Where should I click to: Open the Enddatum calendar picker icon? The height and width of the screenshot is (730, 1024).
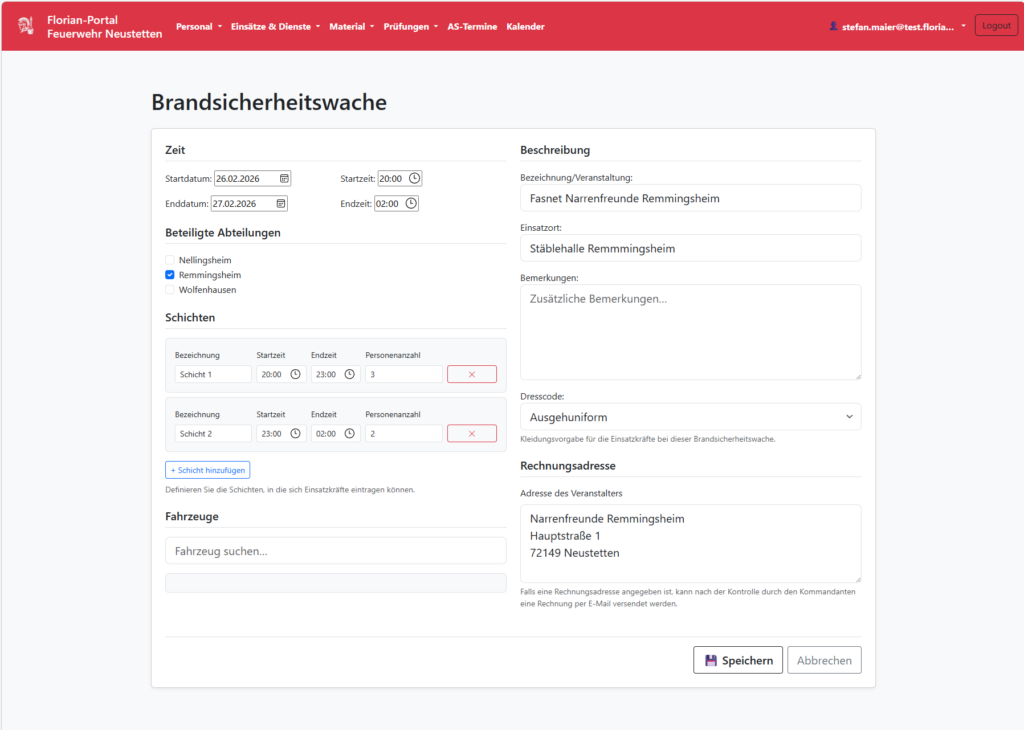pyautogui.click(x=281, y=204)
